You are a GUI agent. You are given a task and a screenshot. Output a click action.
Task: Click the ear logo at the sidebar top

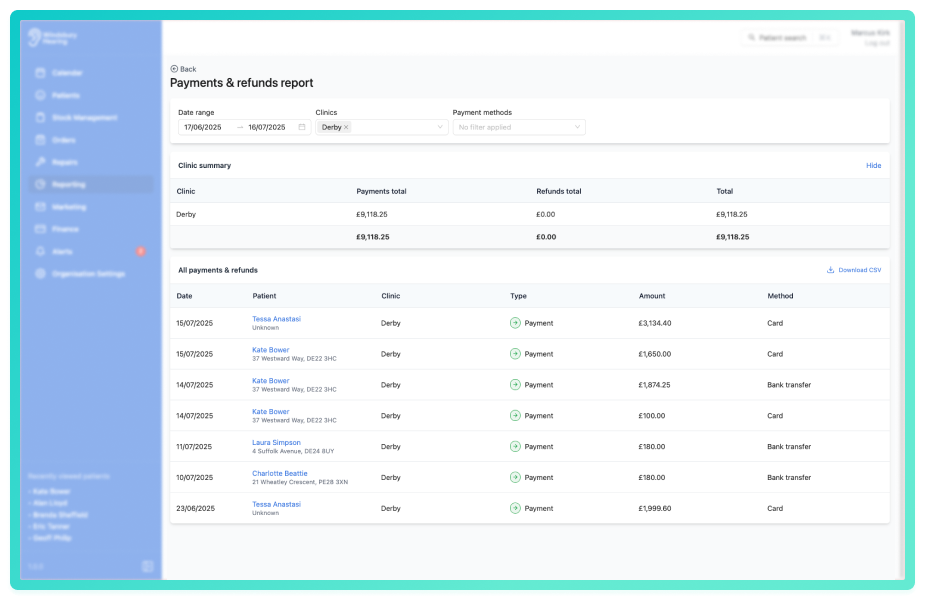34,37
